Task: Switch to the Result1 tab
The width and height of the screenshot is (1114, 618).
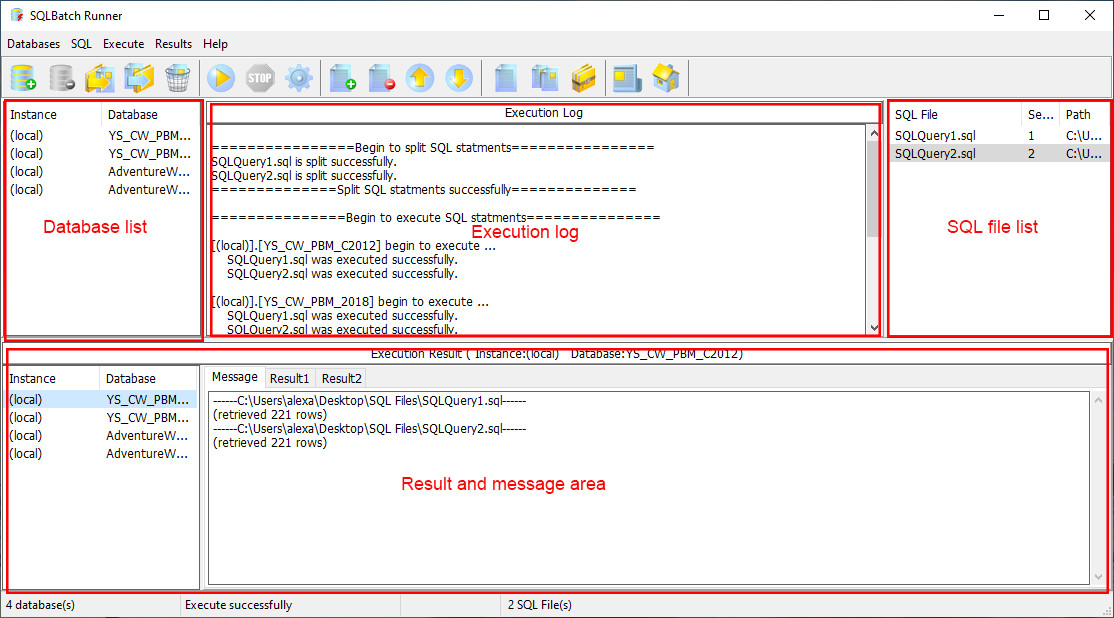Action: [x=289, y=379]
